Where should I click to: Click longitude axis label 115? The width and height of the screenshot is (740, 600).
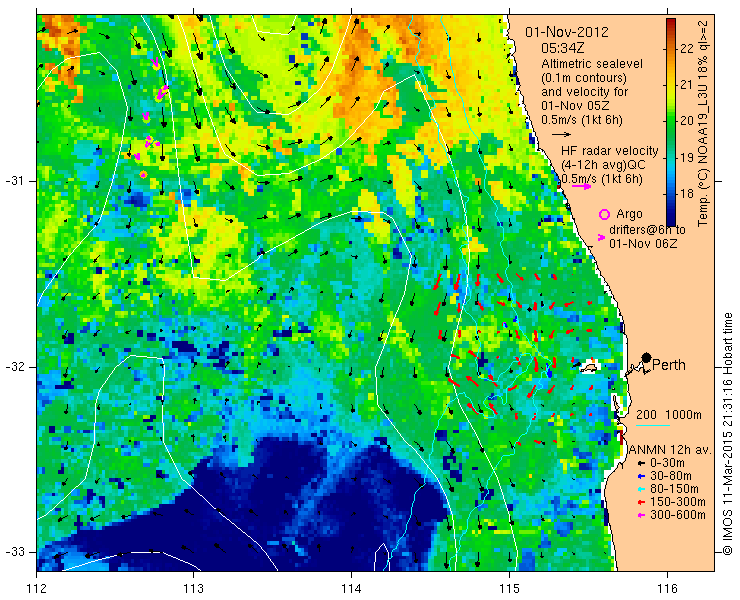pyautogui.click(x=509, y=589)
